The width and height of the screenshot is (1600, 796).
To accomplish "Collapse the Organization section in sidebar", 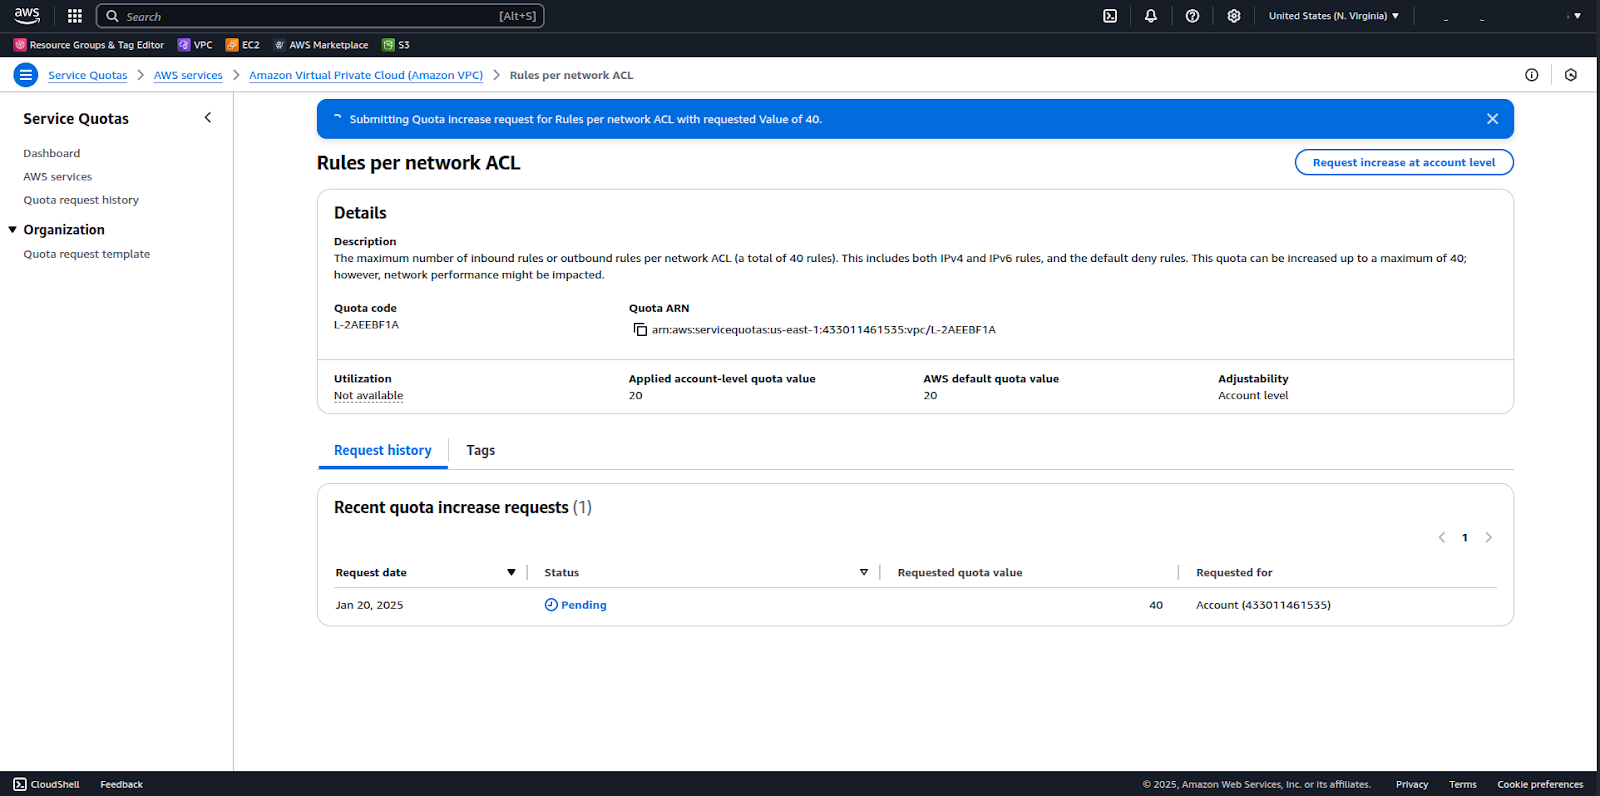I will click(x=13, y=230).
